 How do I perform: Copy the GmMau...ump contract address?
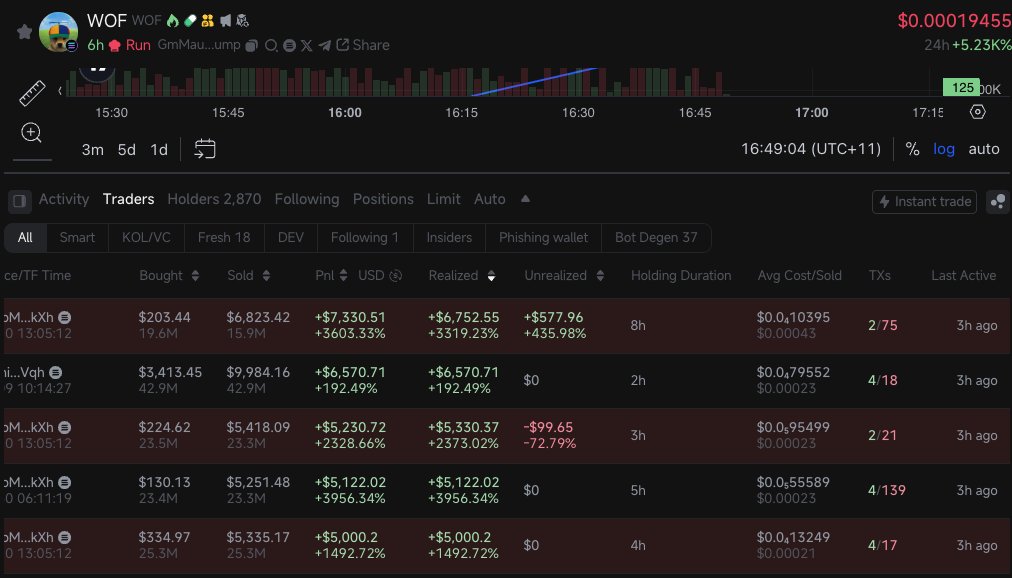252,45
